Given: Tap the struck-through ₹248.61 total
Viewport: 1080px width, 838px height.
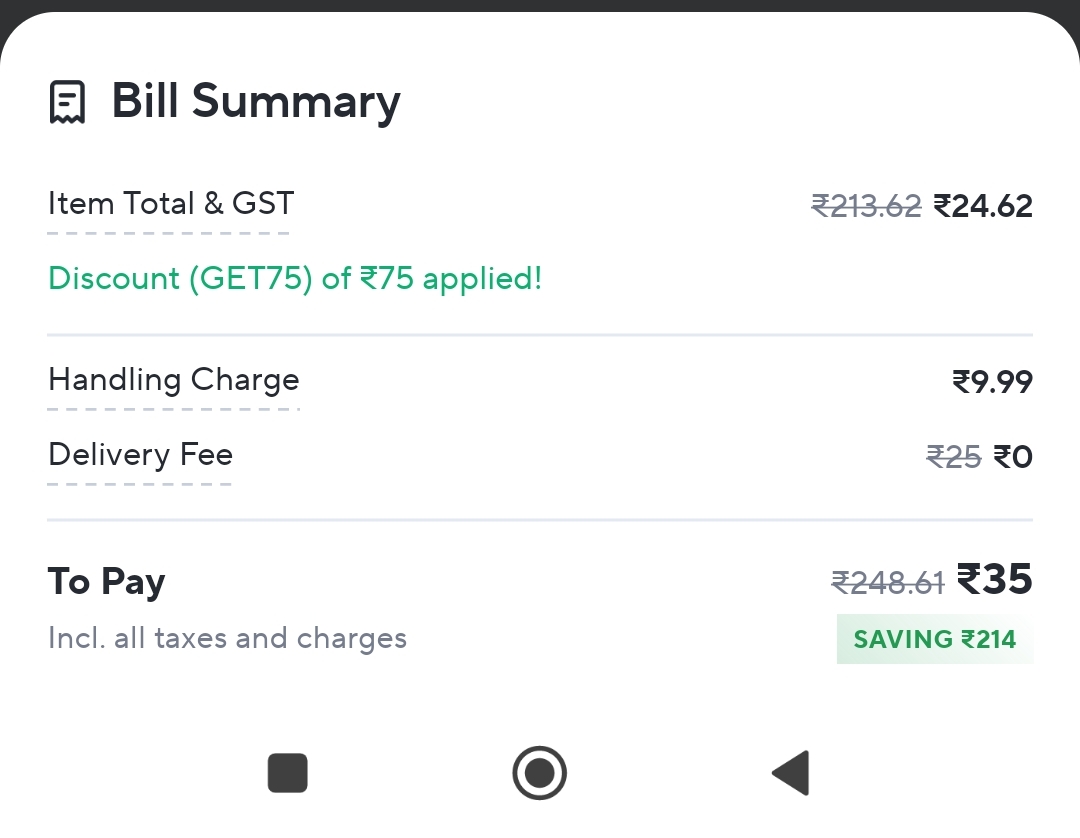Looking at the screenshot, I should (x=888, y=582).
